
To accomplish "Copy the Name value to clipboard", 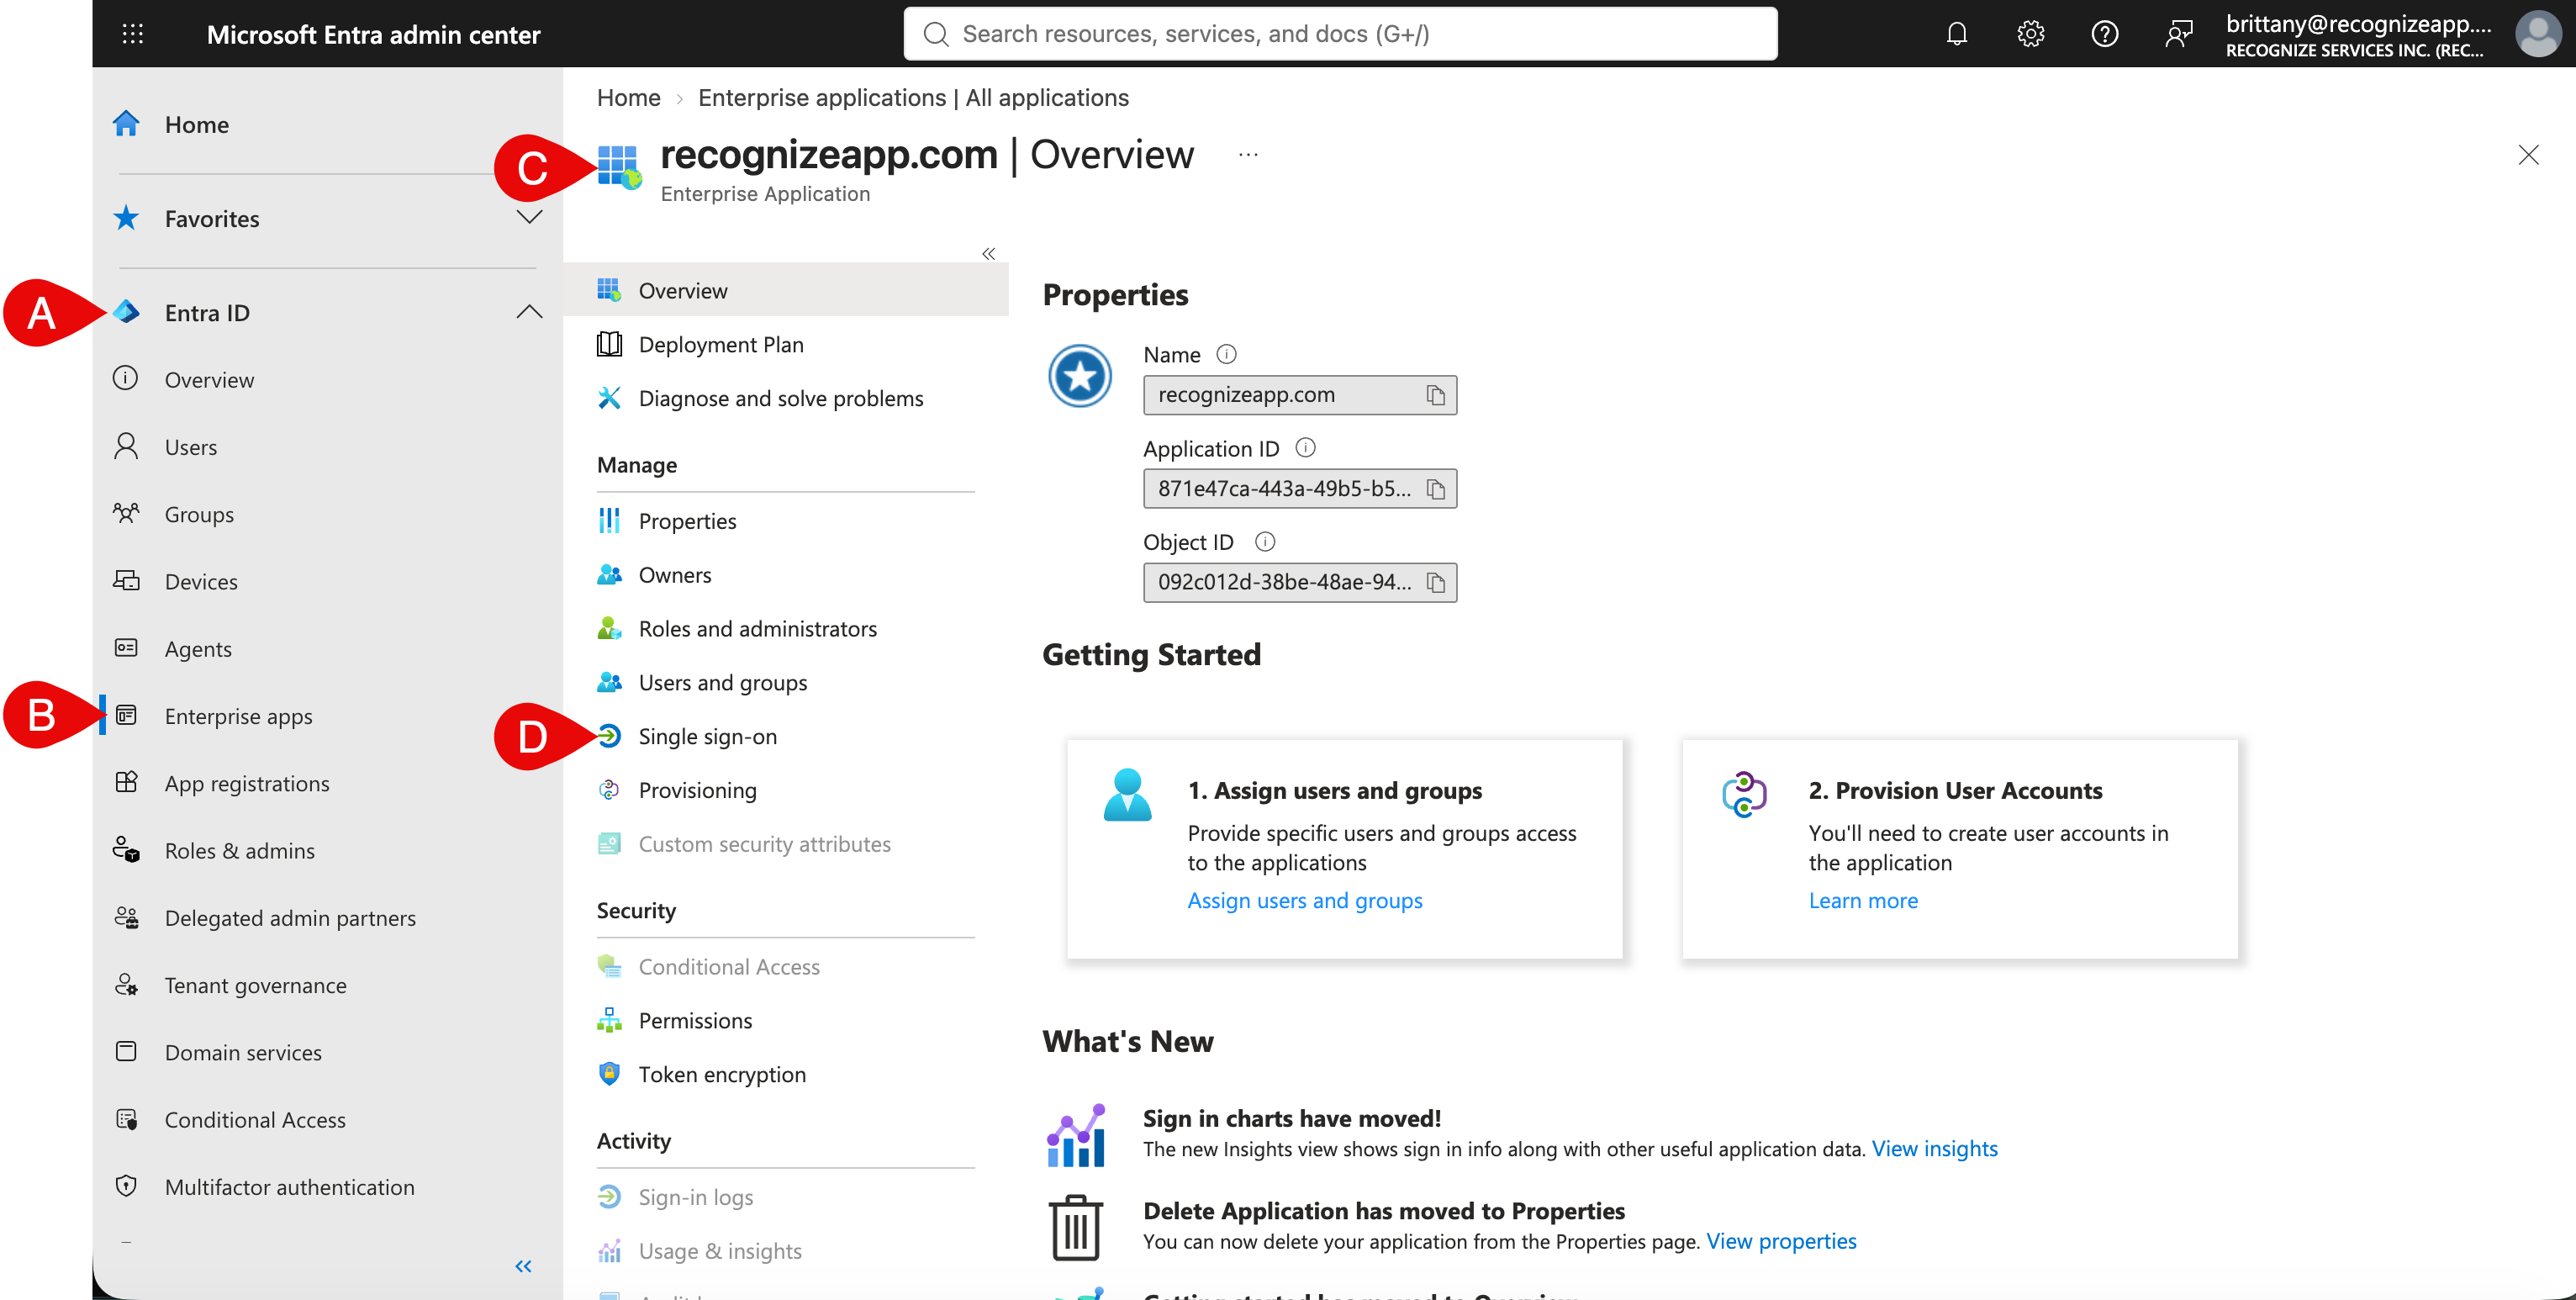I will pyautogui.click(x=1435, y=395).
